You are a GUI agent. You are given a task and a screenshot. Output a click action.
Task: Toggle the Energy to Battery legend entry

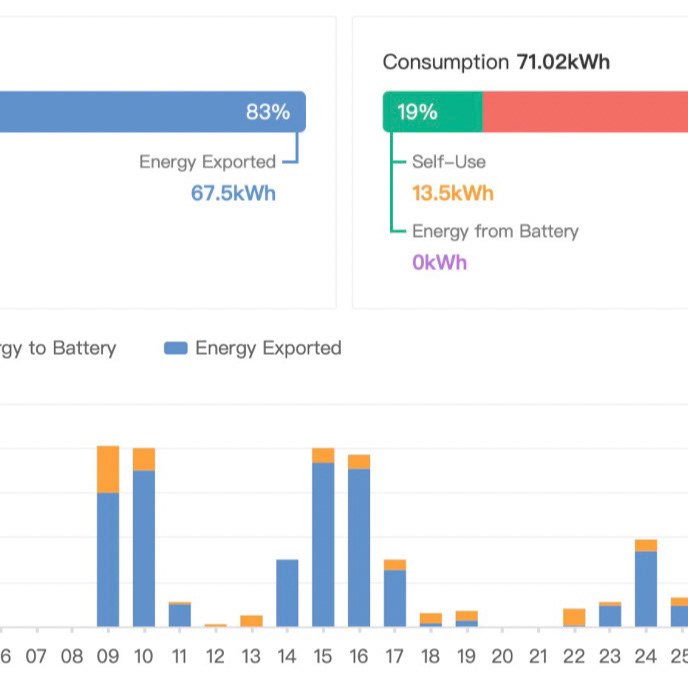(58, 348)
